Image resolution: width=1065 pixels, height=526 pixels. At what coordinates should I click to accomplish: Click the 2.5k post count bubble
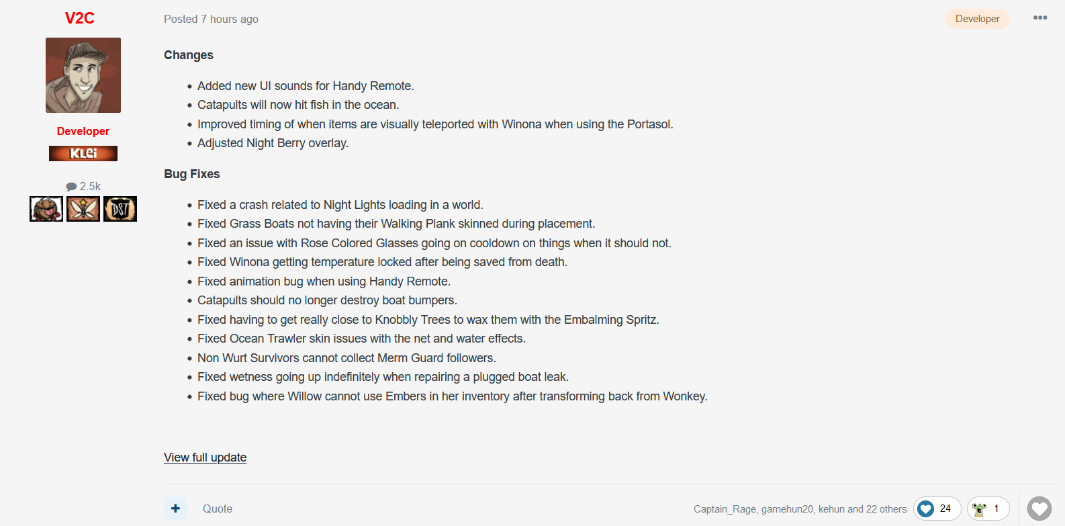point(83,186)
